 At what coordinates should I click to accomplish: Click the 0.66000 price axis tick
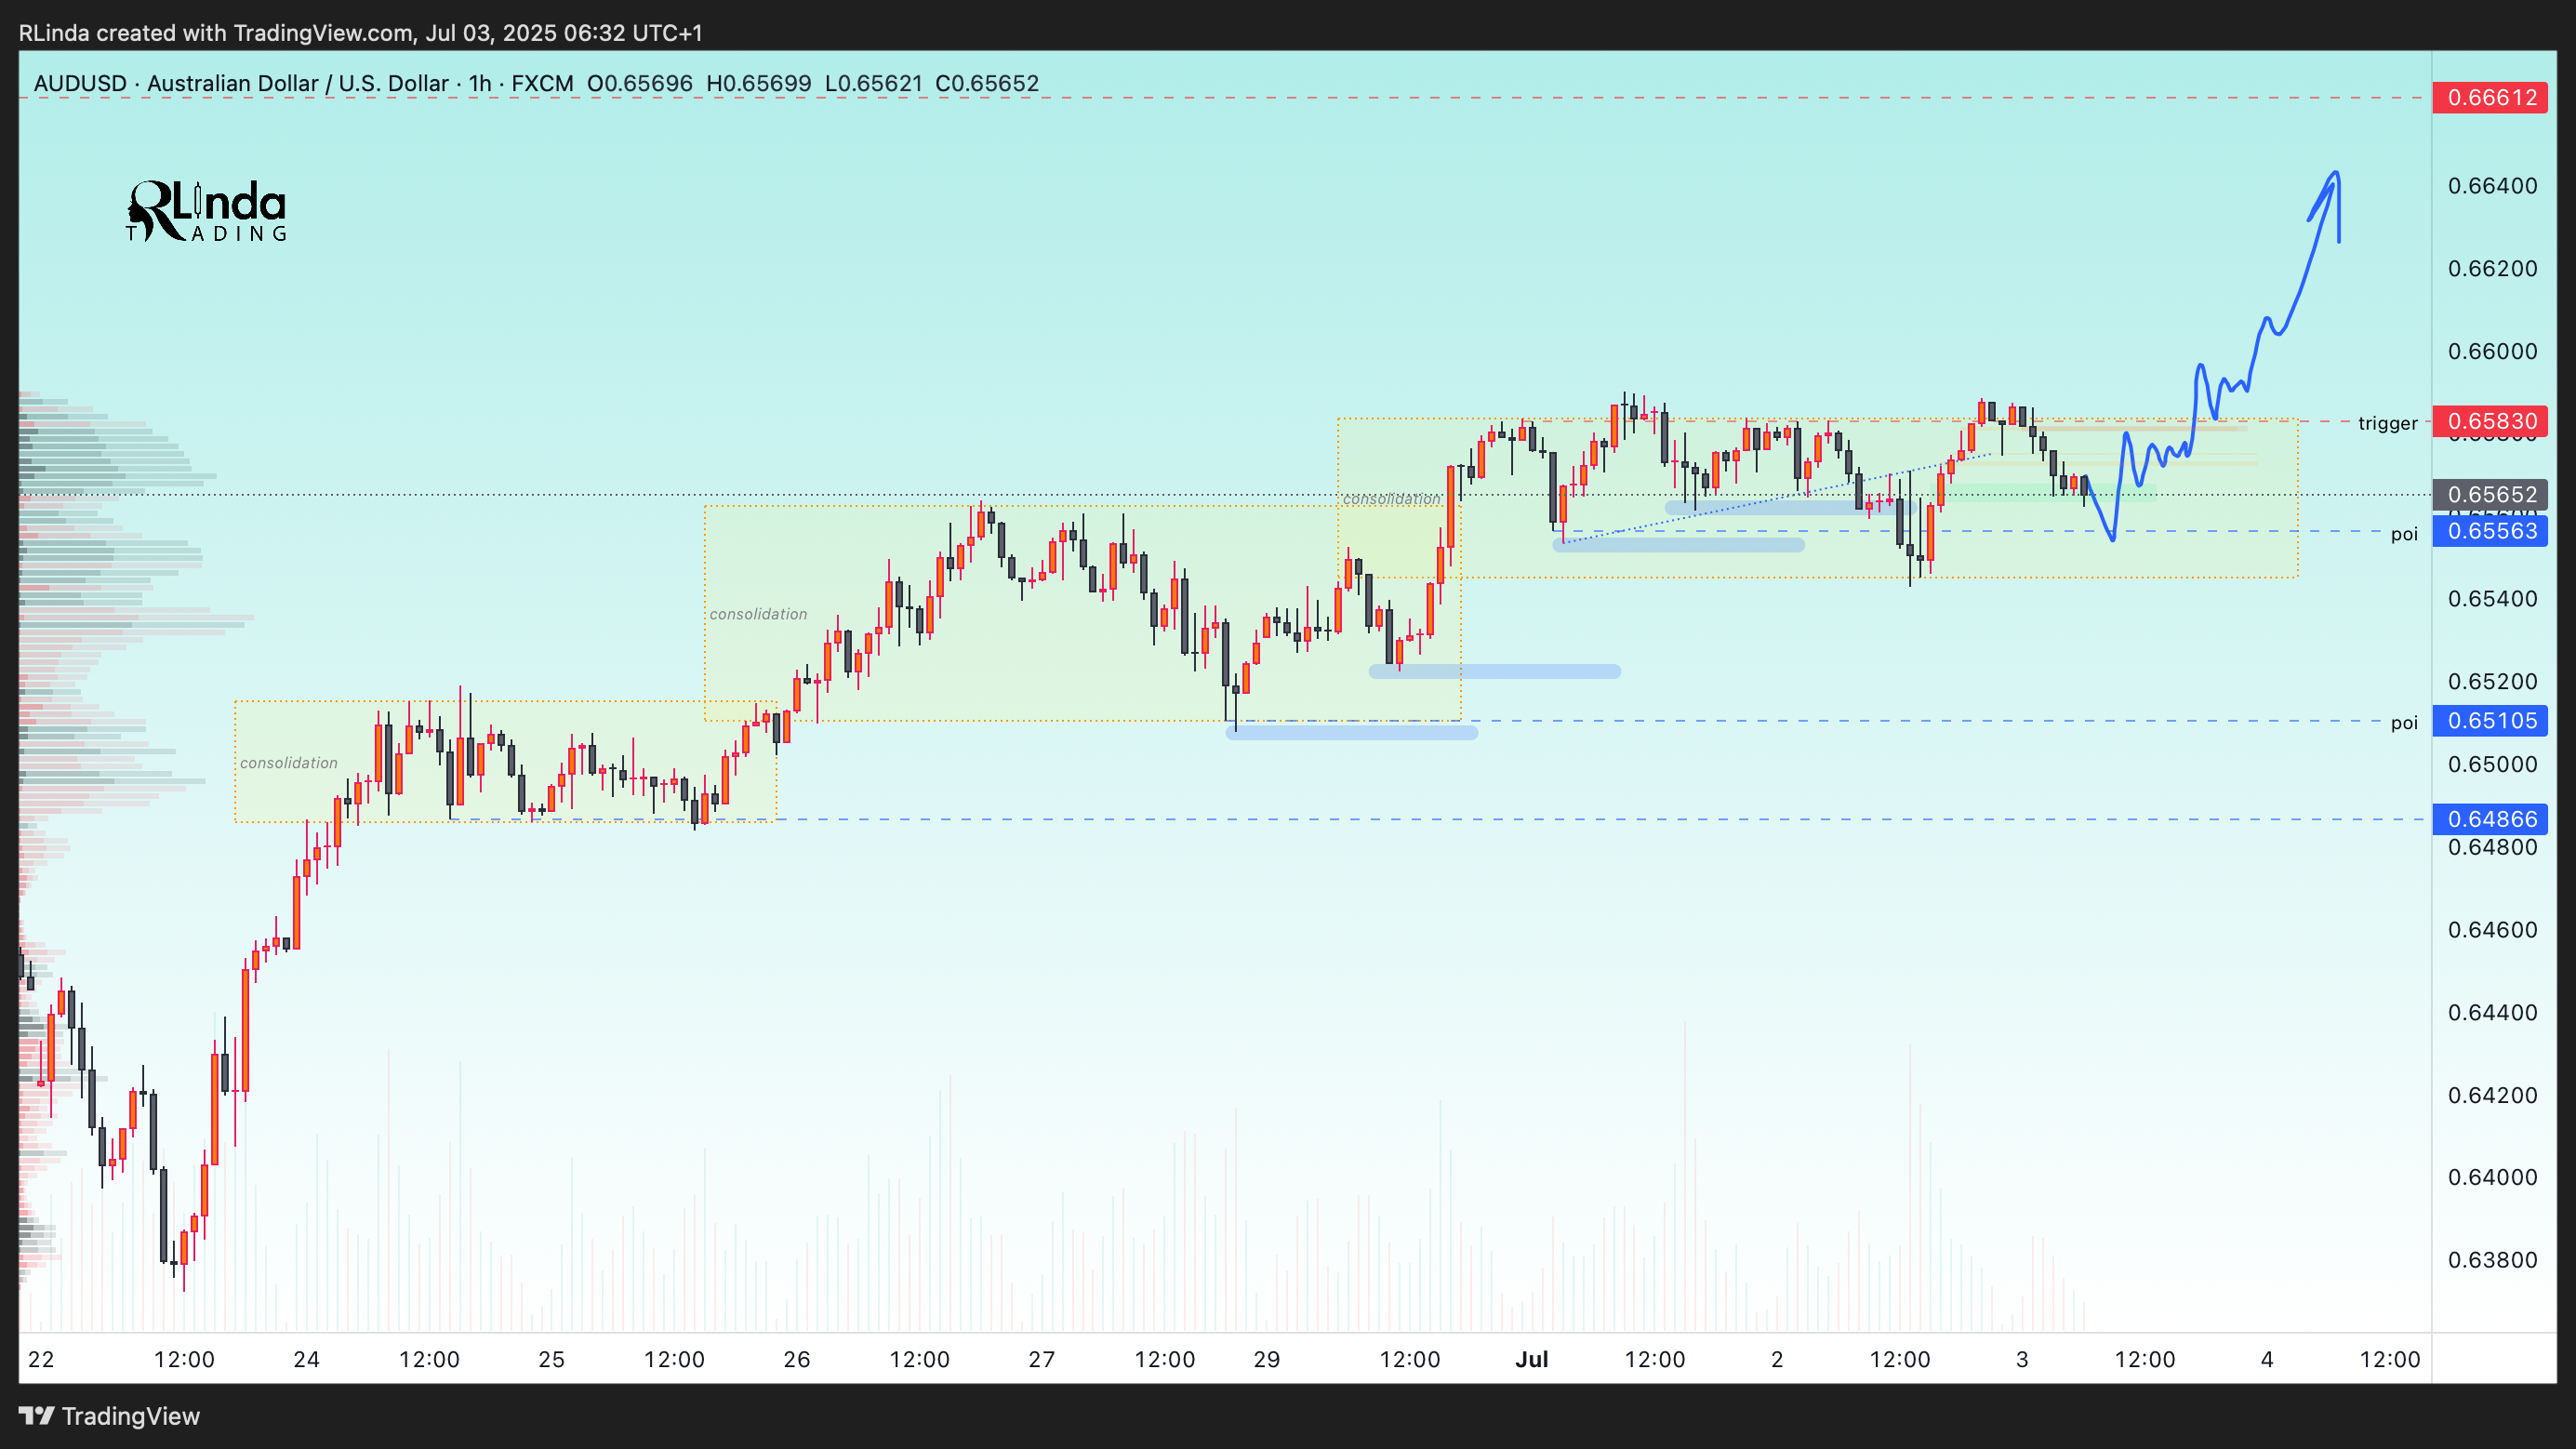2492,351
